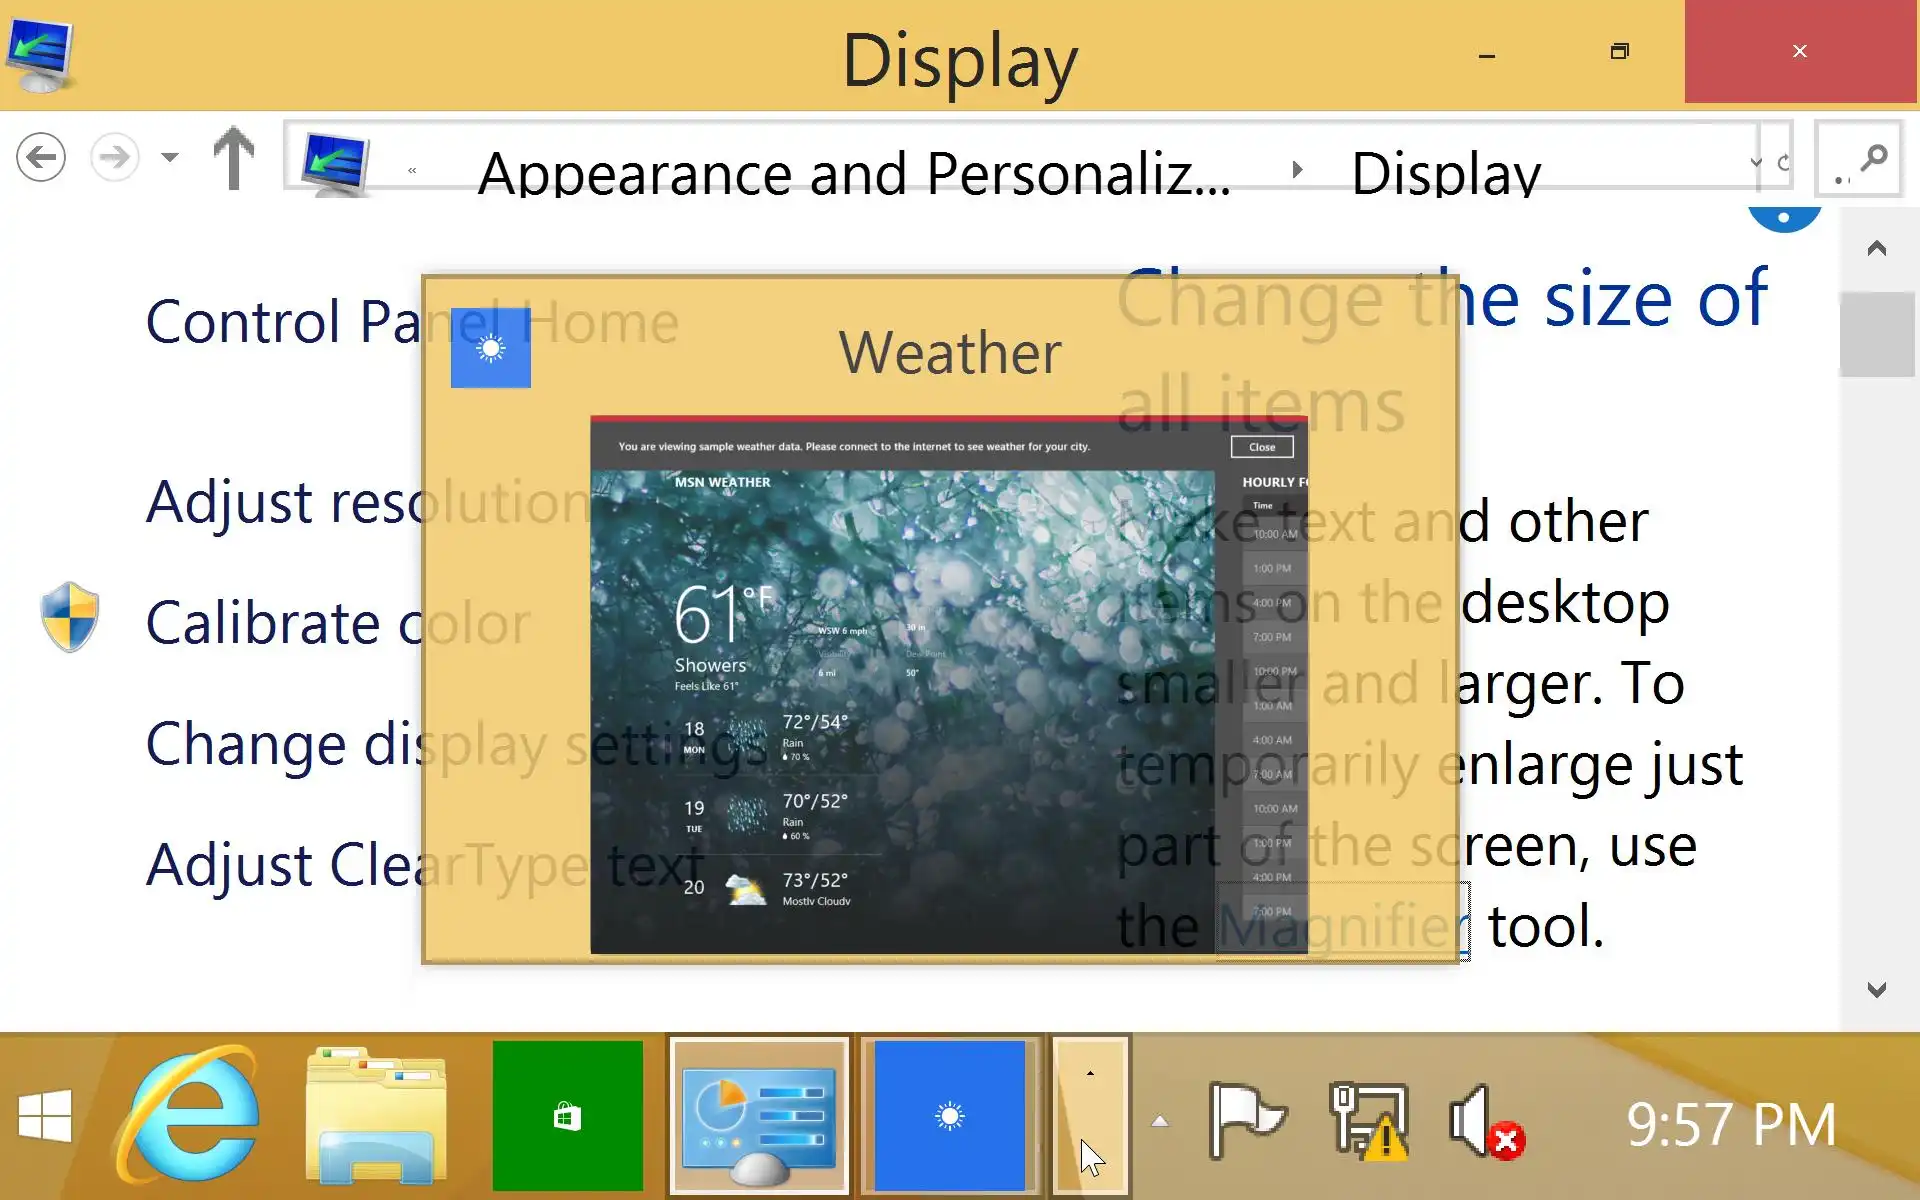The height and width of the screenshot is (1200, 1920).
Task: Switch to Weather app taskbar button
Action: [949, 1116]
